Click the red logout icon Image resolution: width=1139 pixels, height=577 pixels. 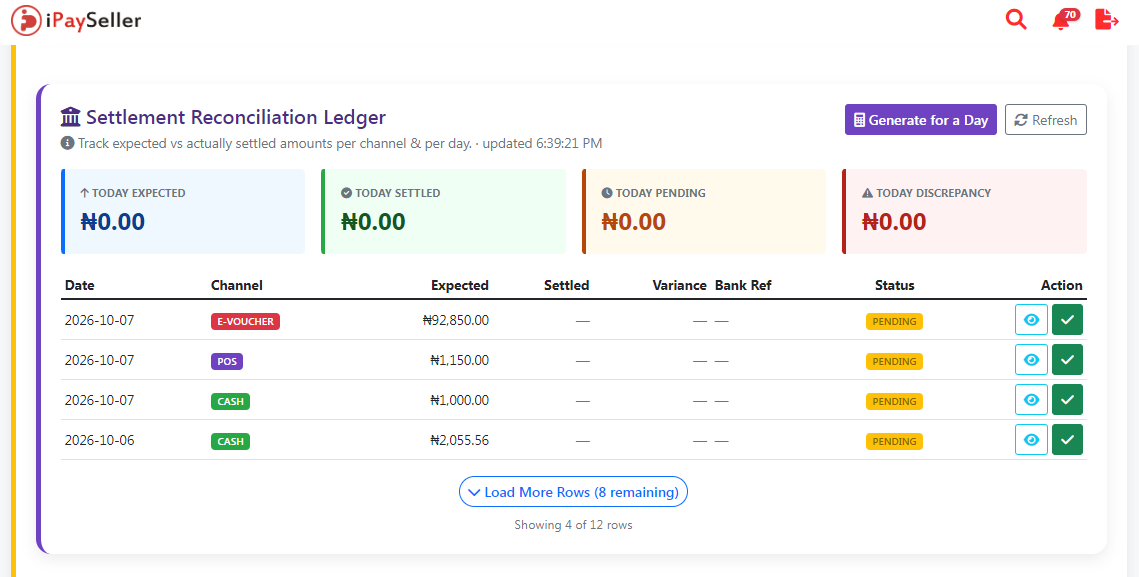pyautogui.click(x=1106, y=20)
